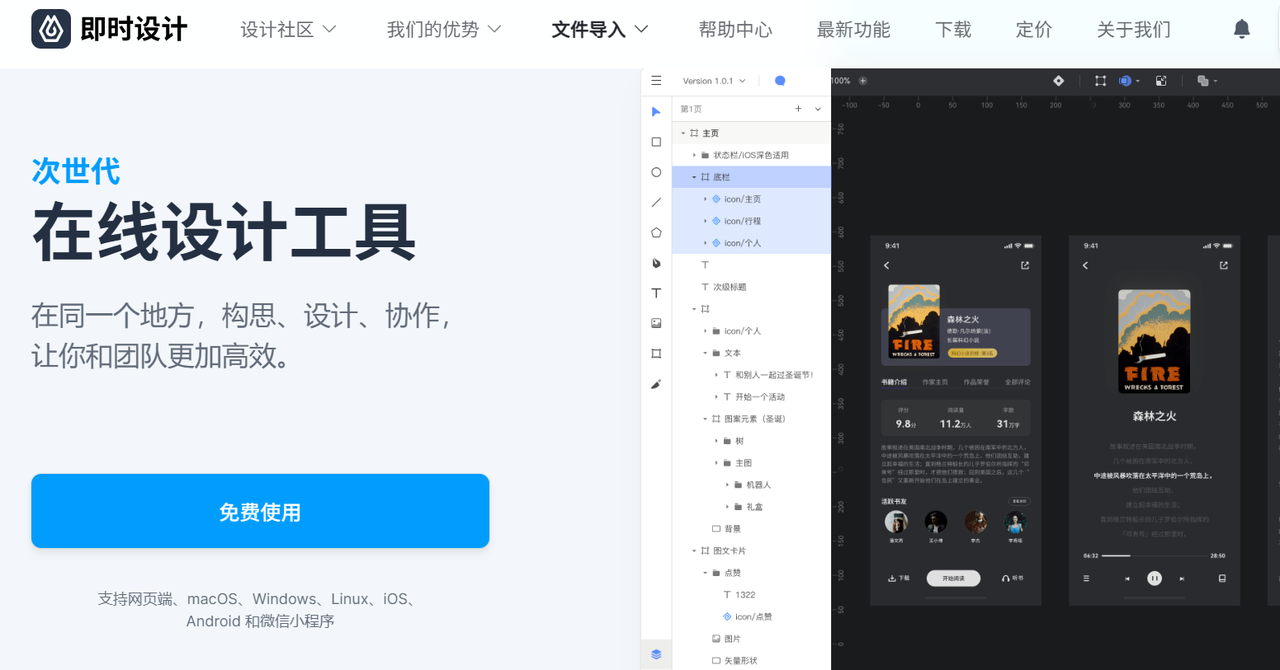Click the frame bounds icon in top bar
This screenshot has width=1280, height=670.
click(x=1100, y=81)
